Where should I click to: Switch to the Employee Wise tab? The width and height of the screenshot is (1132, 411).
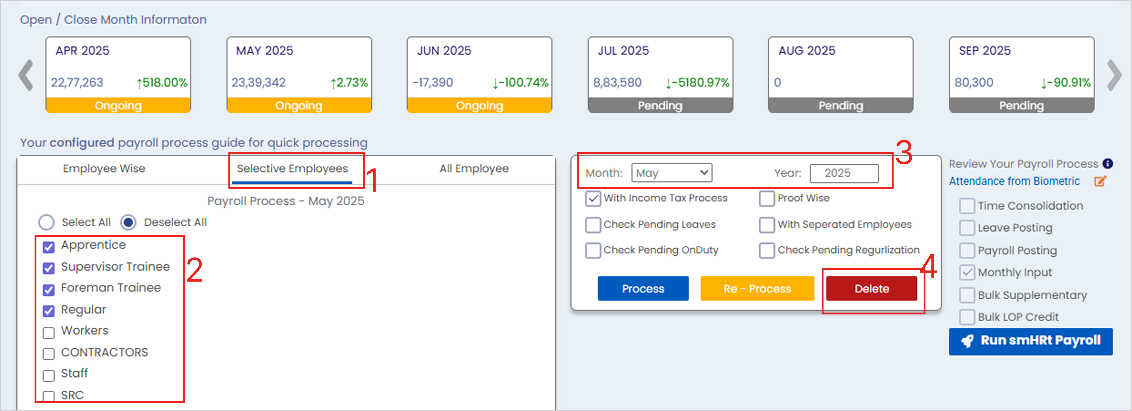[104, 169]
